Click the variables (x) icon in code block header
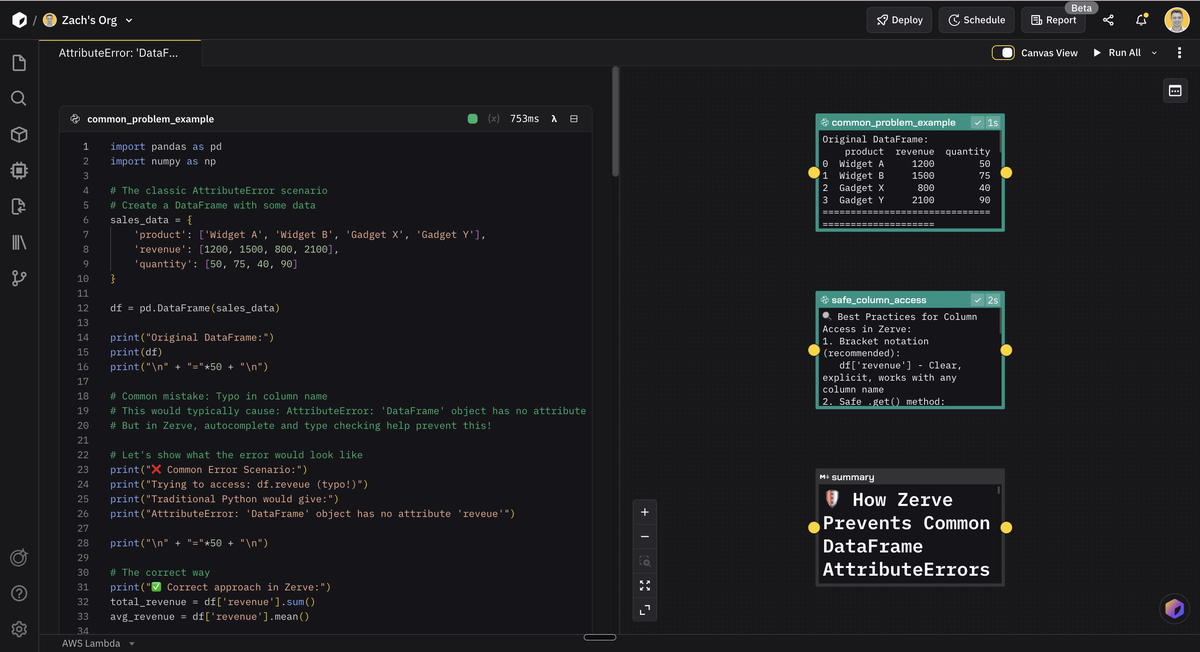The width and height of the screenshot is (1200, 652). coord(494,119)
